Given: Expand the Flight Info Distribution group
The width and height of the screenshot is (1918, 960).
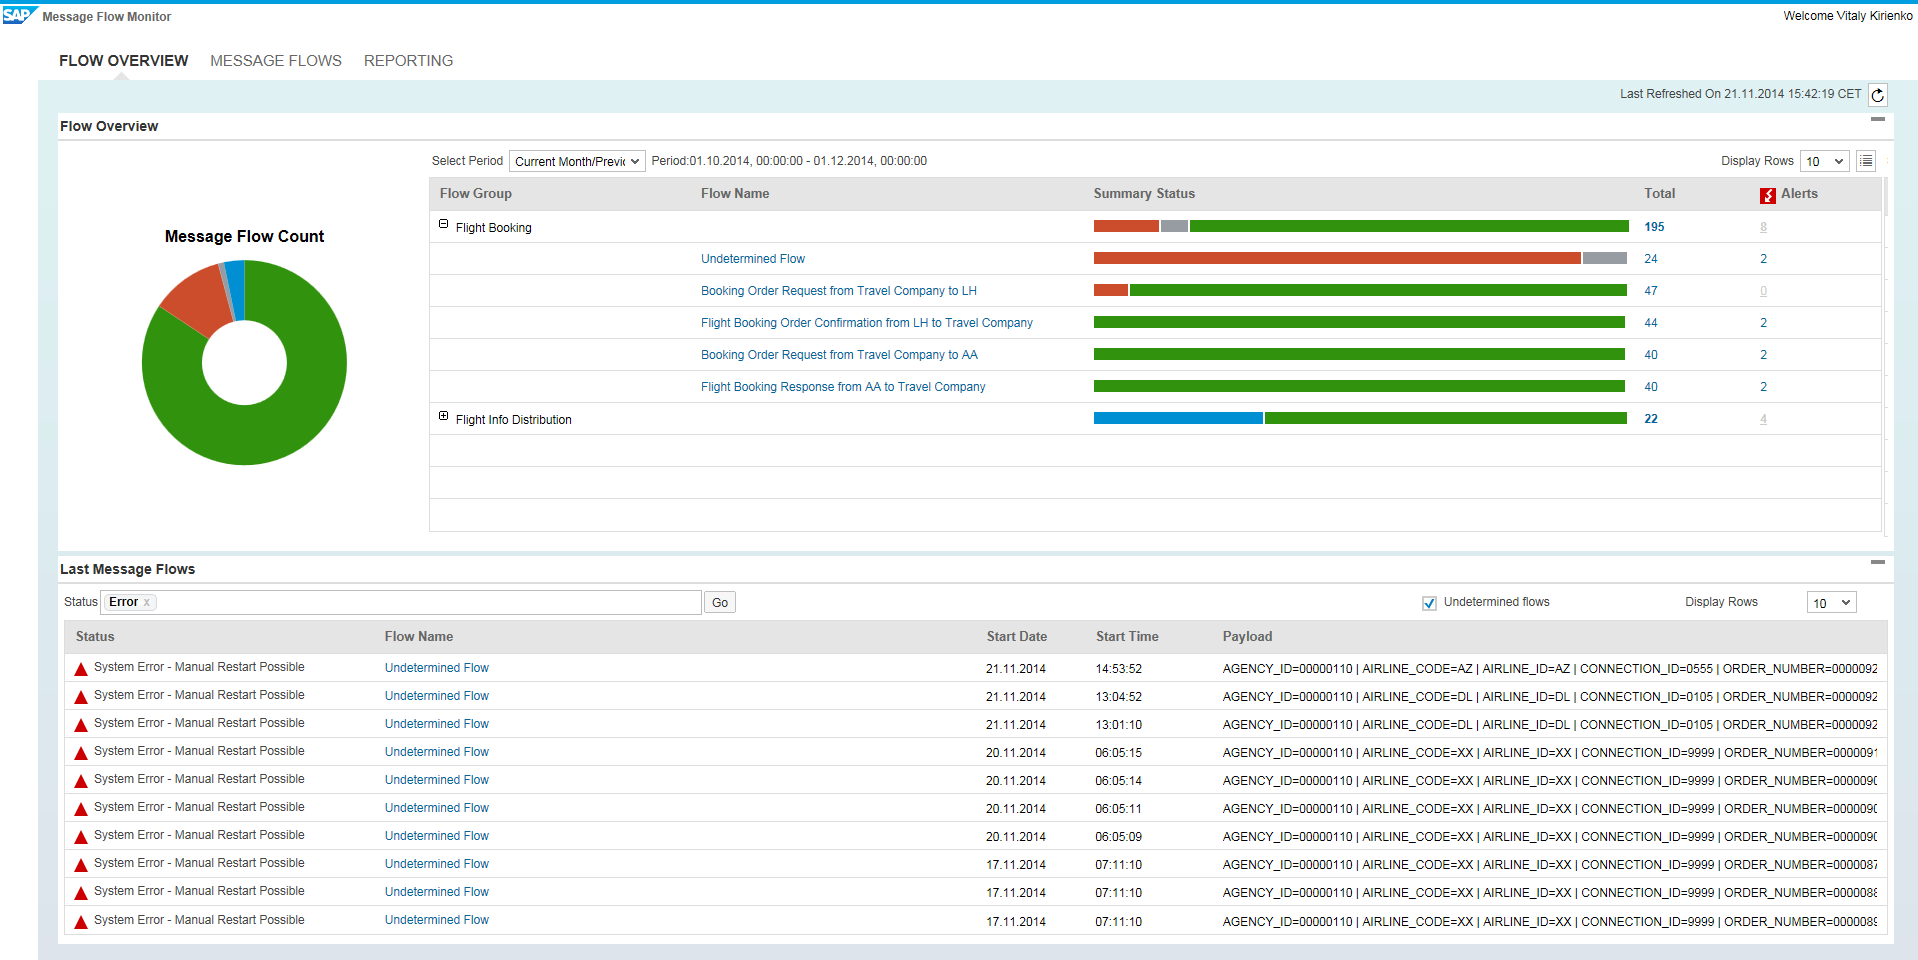Looking at the screenshot, I should pos(443,416).
